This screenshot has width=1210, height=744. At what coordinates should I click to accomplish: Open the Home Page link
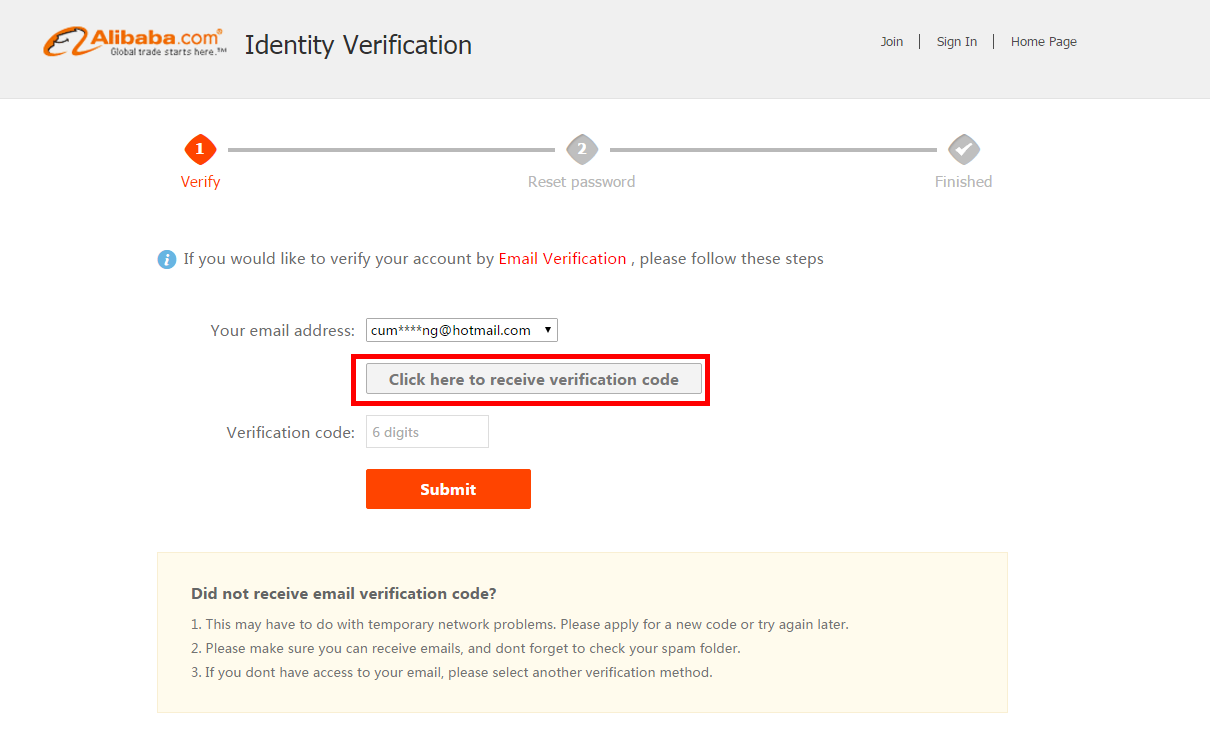tap(1044, 42)
